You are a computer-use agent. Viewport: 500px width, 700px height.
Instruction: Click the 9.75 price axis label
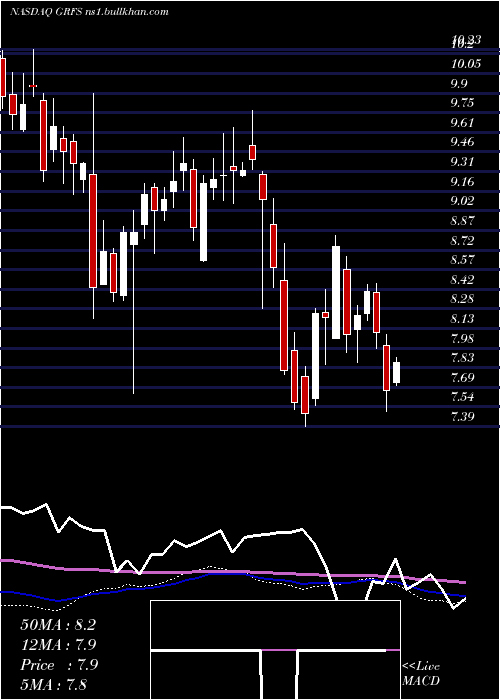coord(462,103)
